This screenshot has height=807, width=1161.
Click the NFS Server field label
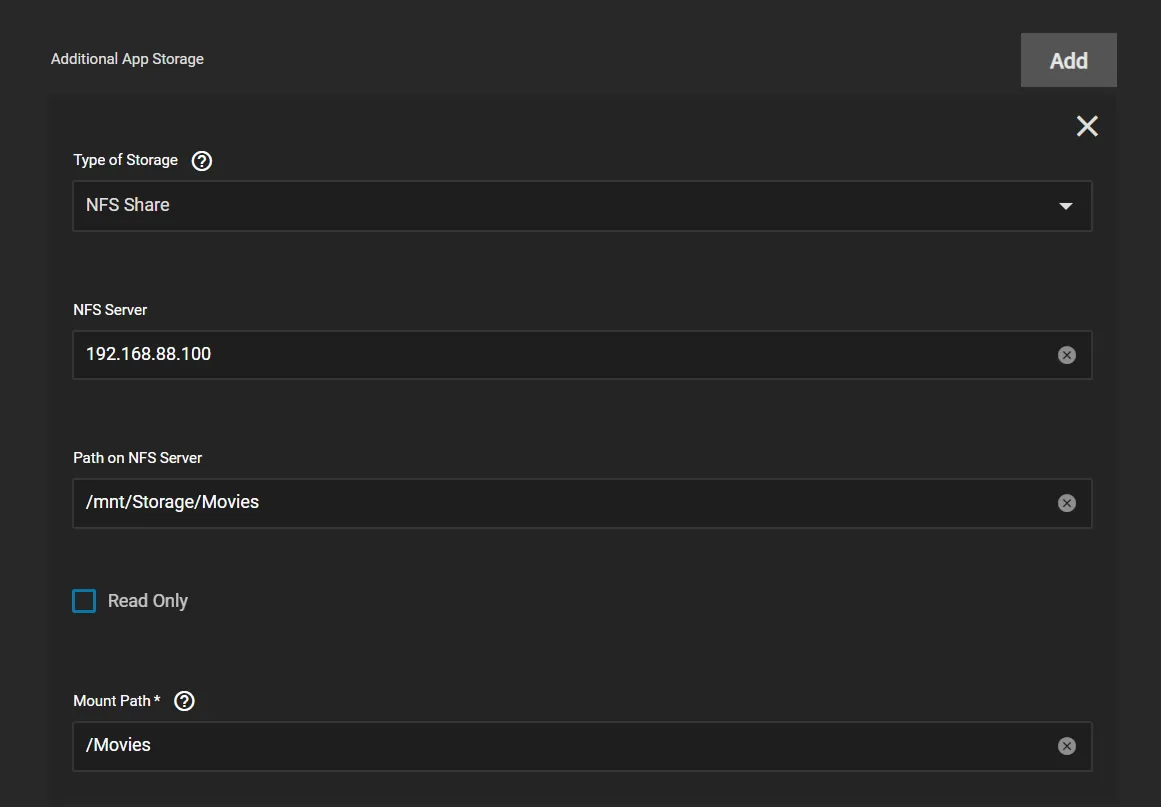point(110,310)
